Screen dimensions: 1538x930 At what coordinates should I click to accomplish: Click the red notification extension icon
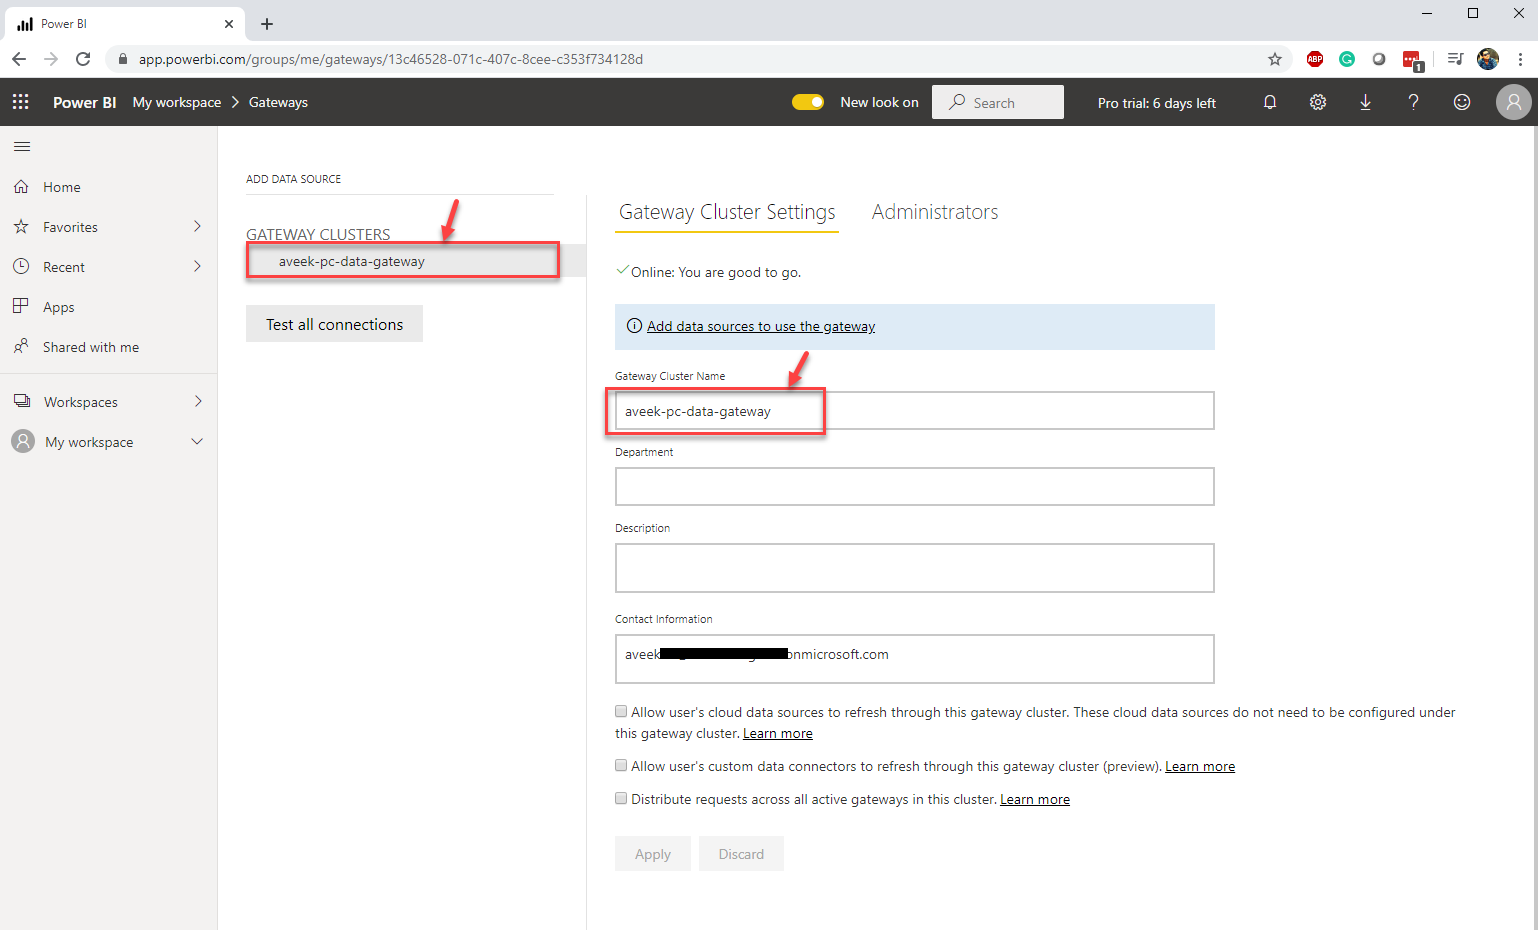1412,60
